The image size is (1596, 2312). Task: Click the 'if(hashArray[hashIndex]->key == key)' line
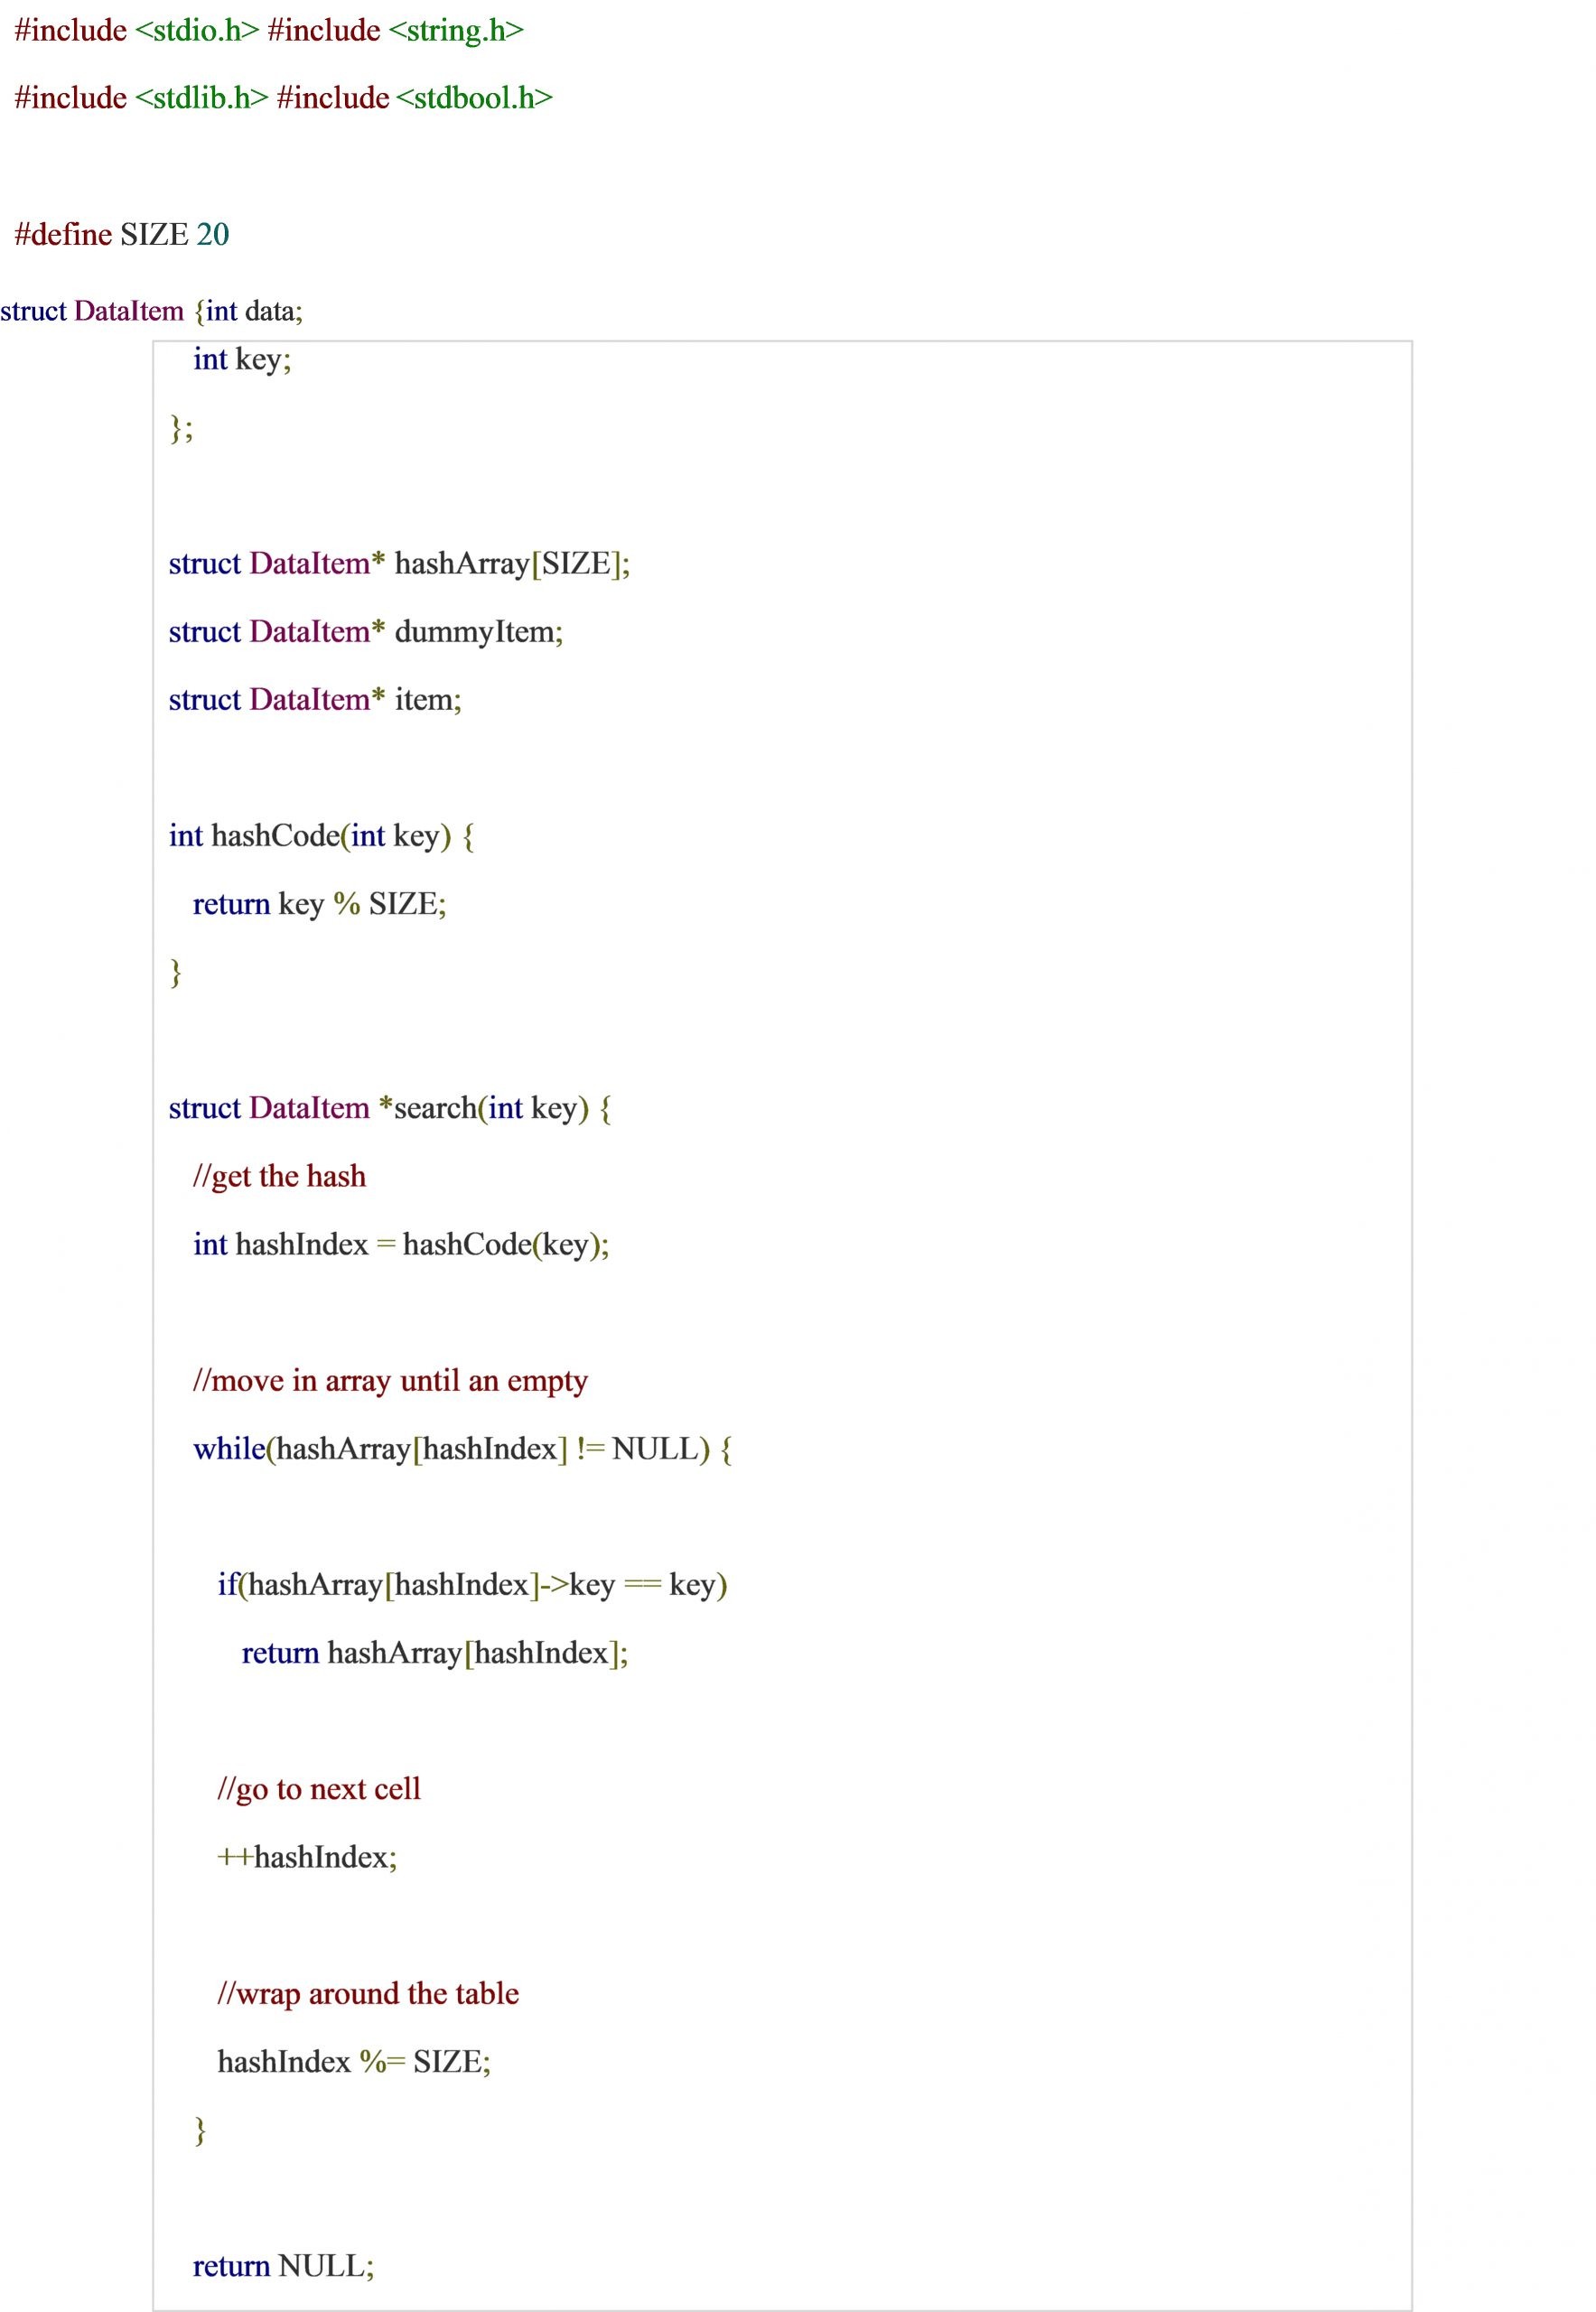[x=472, y=1584]
